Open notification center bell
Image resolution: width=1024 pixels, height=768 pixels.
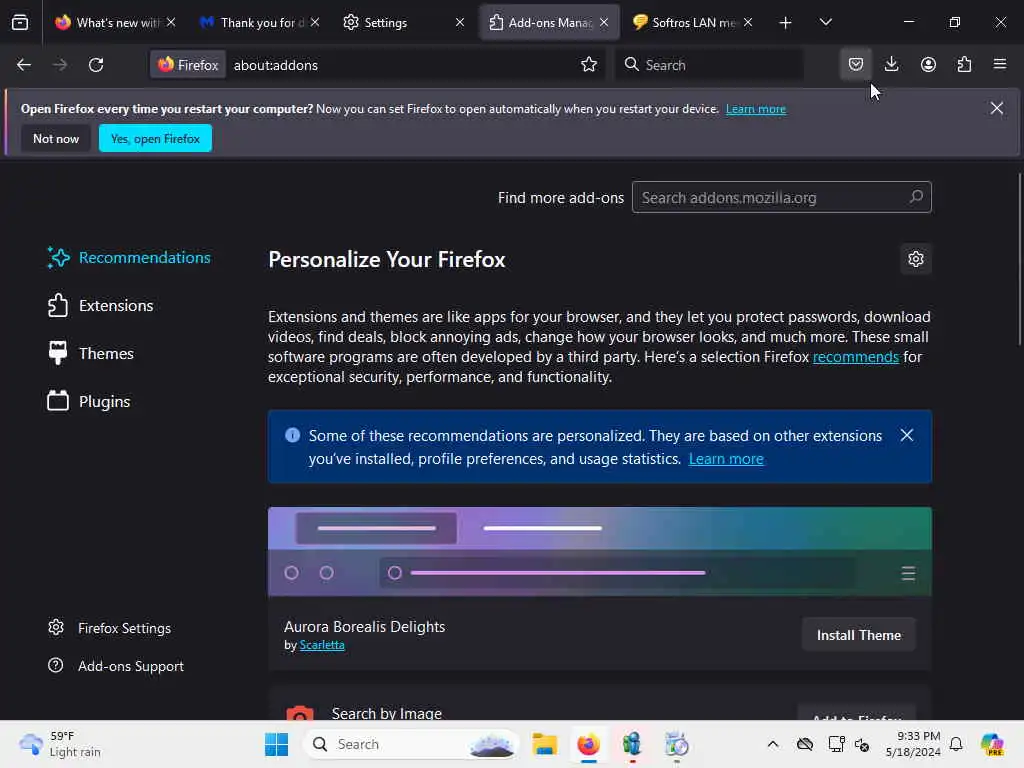pos(956,744)
